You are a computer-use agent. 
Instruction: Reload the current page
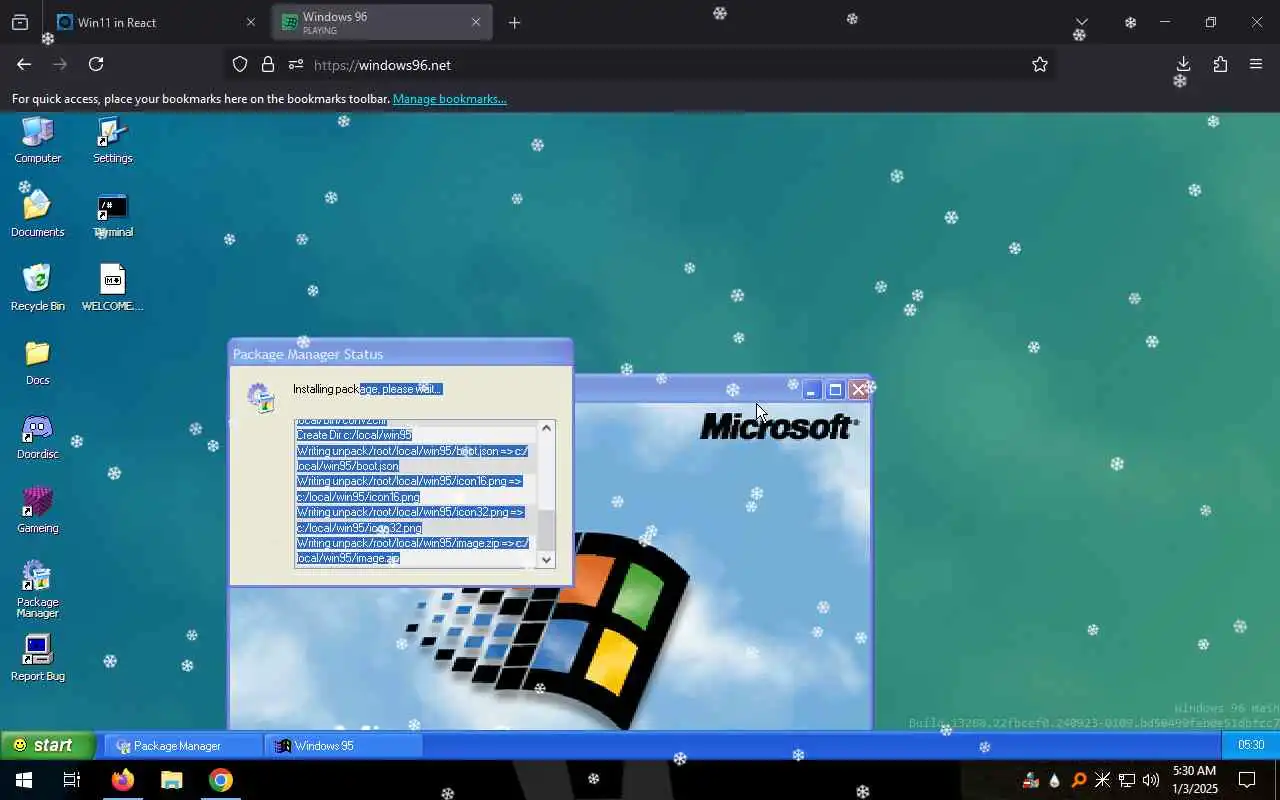click(96, 64)
